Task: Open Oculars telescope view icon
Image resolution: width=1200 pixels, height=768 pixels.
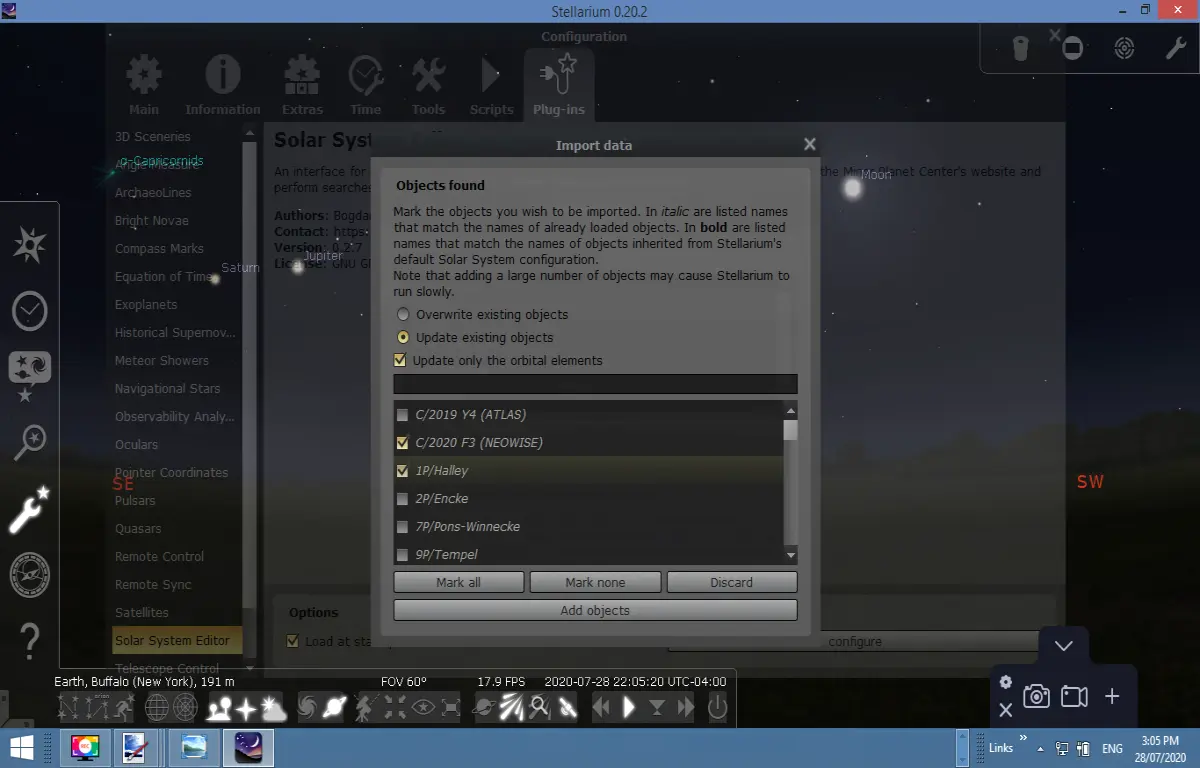Action: coord(1020,48)
